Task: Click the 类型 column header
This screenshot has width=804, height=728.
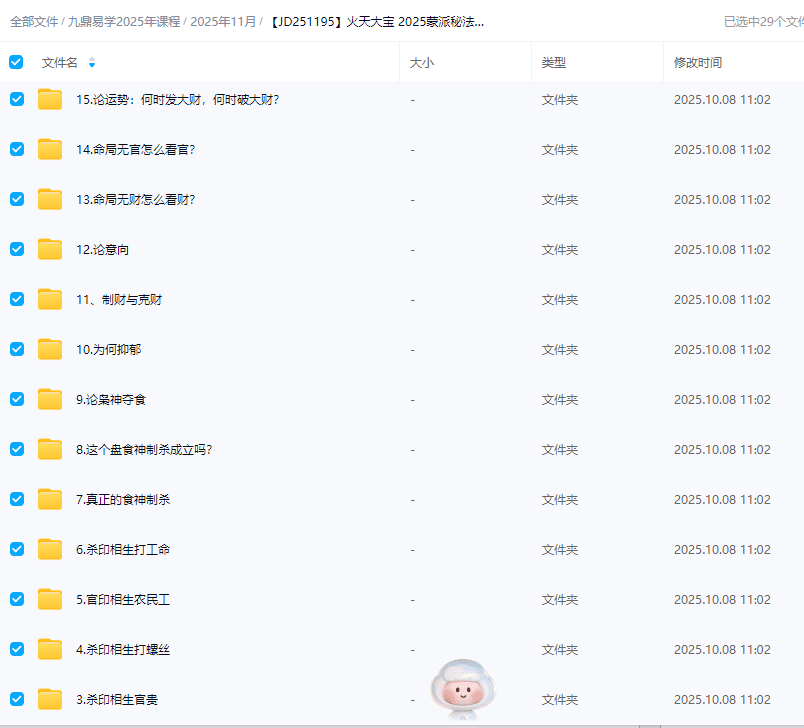Action: [x=553, y=63]
